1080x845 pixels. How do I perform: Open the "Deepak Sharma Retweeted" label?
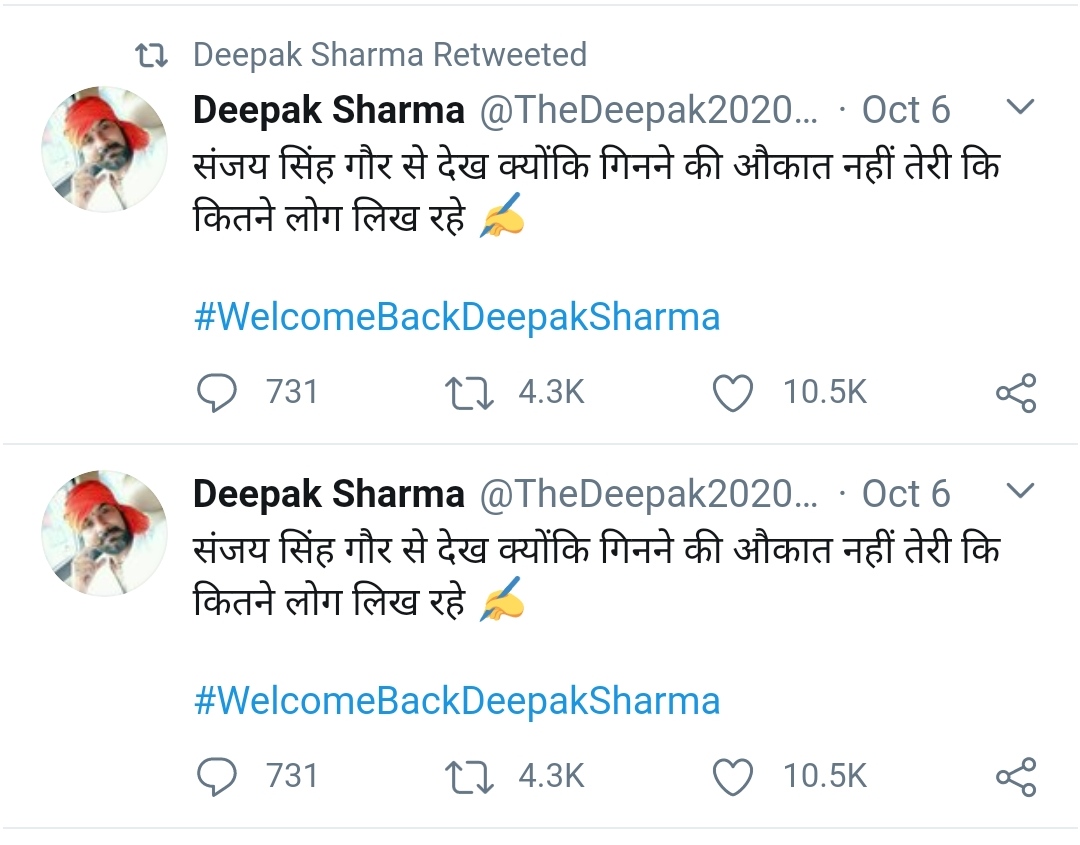pos(389,54)
